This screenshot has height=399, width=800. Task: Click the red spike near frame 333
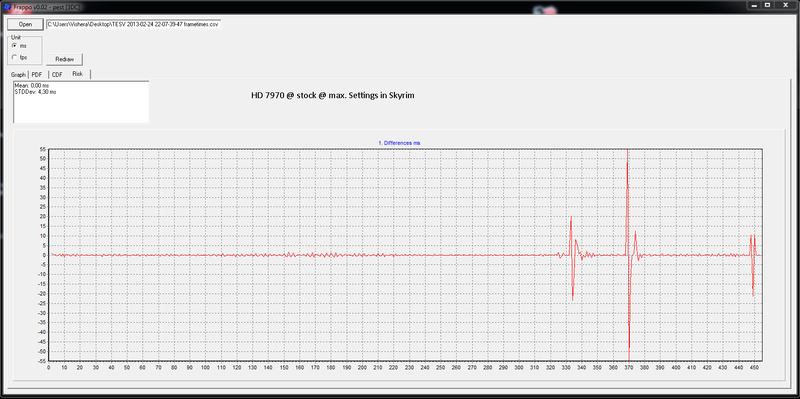coord(572,258)
